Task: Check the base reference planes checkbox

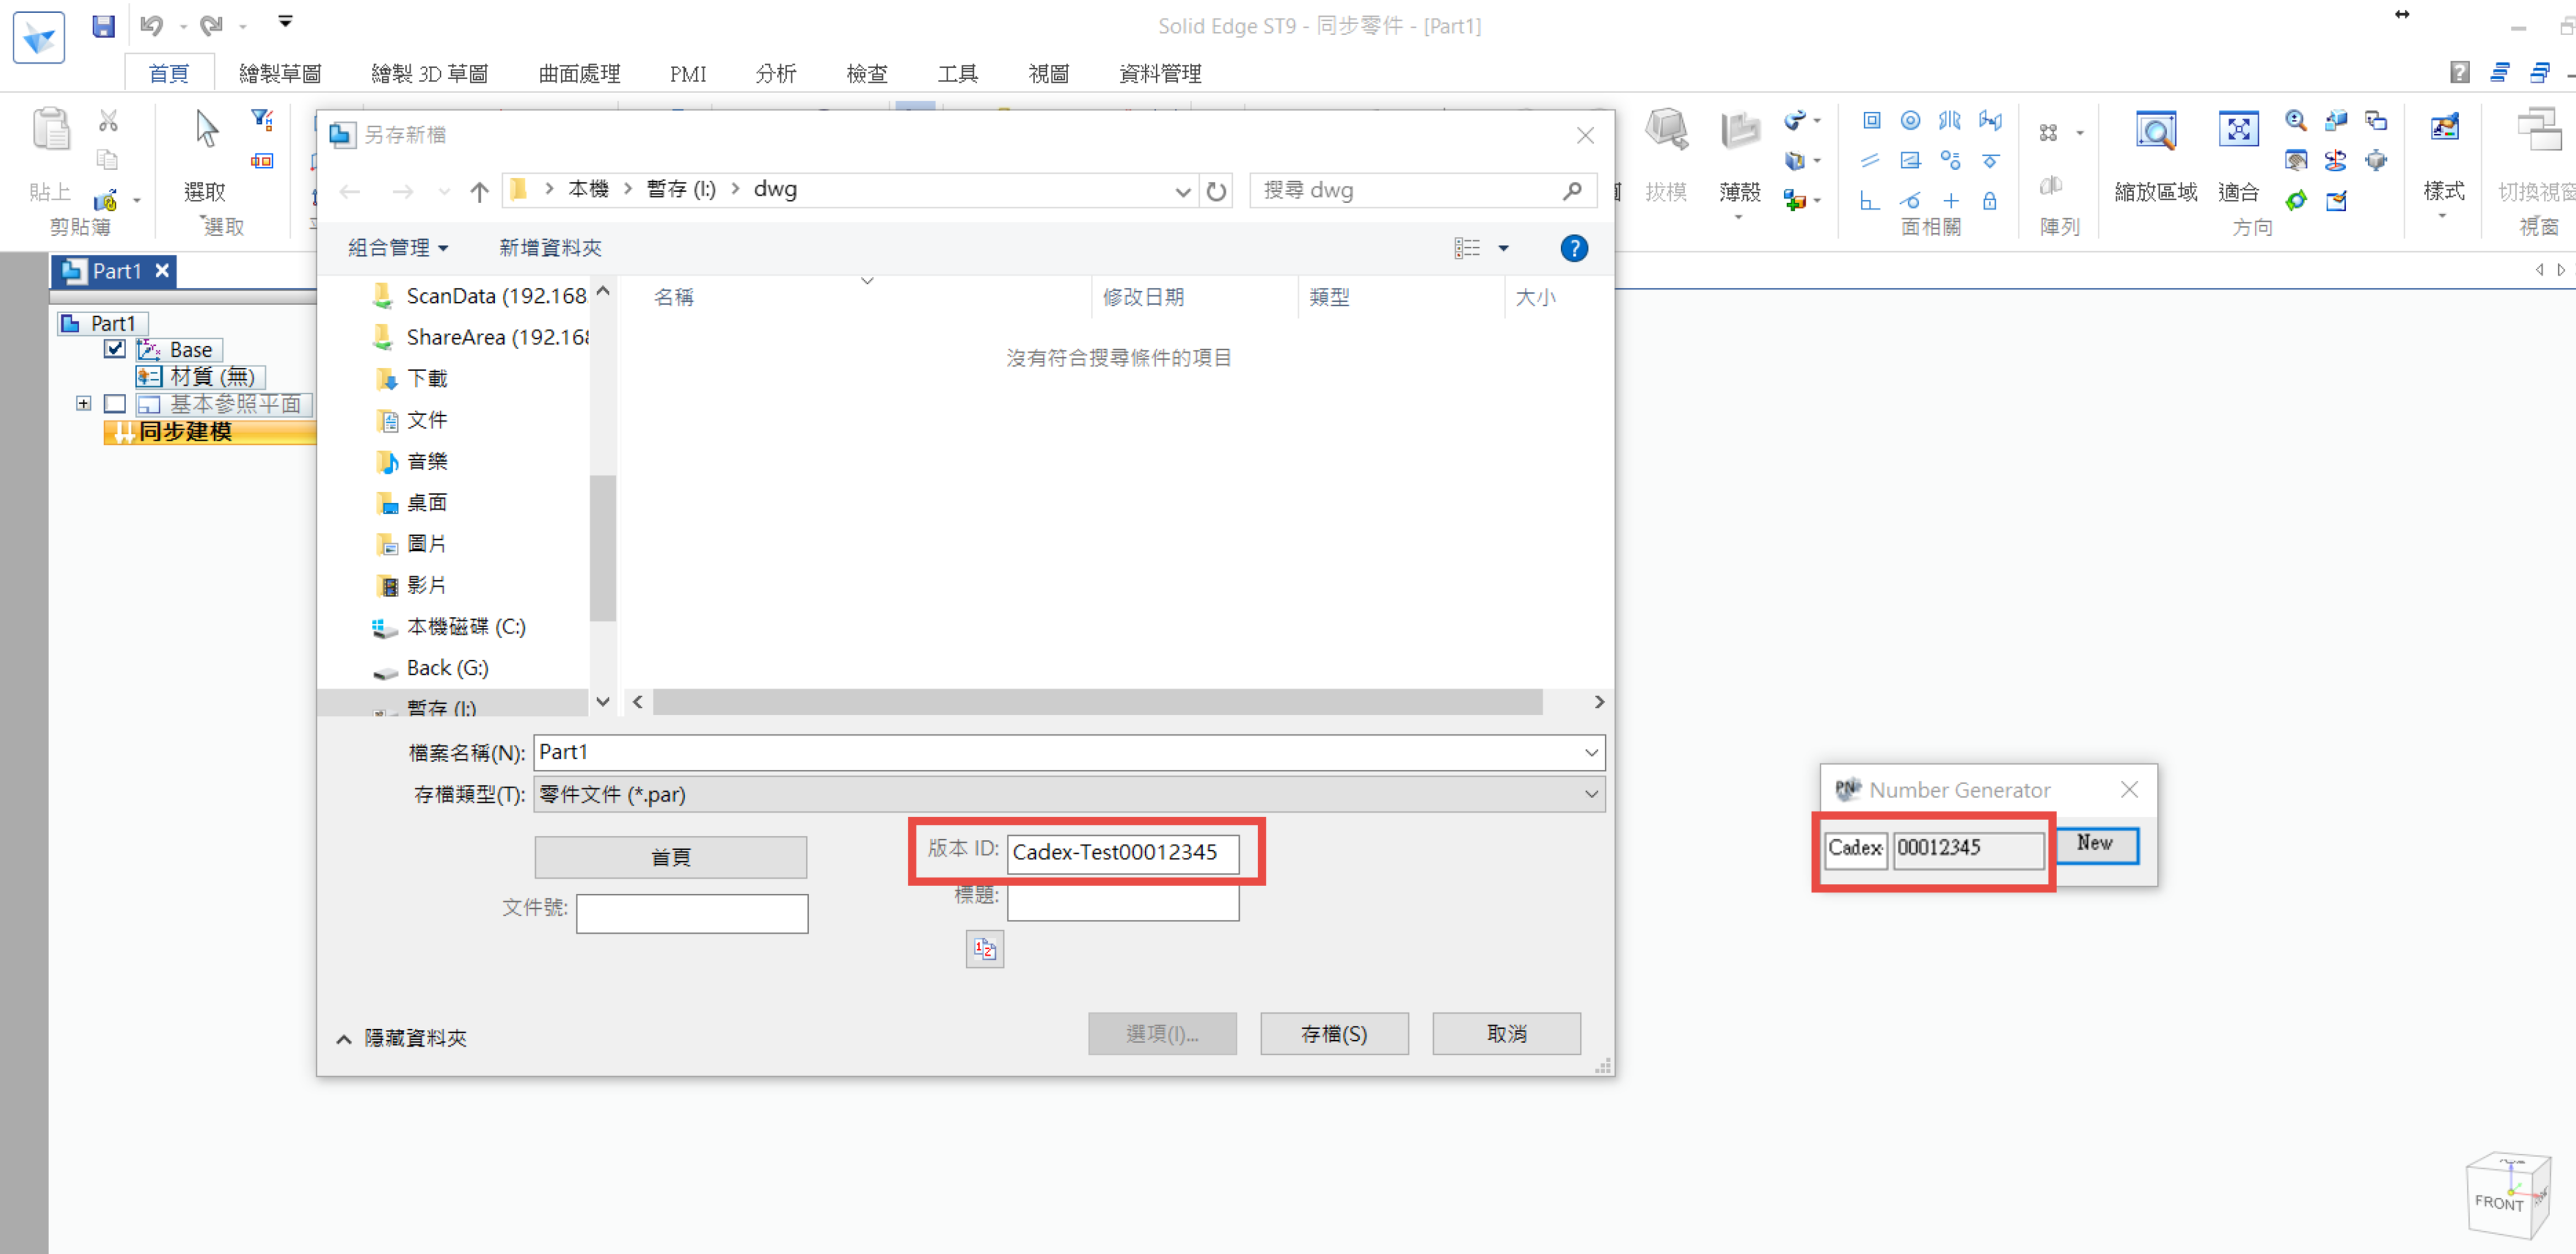Action: pyautogui.click(x=115, y=404)
